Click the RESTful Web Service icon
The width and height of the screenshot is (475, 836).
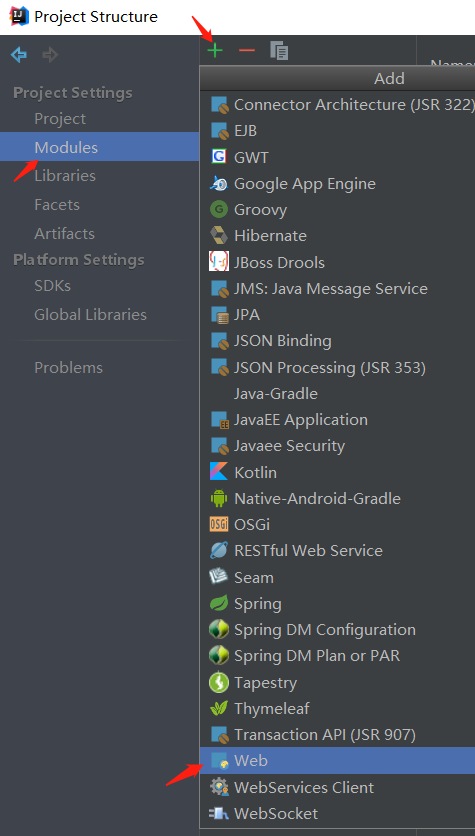pyautogui.click(x=219, y=551)
